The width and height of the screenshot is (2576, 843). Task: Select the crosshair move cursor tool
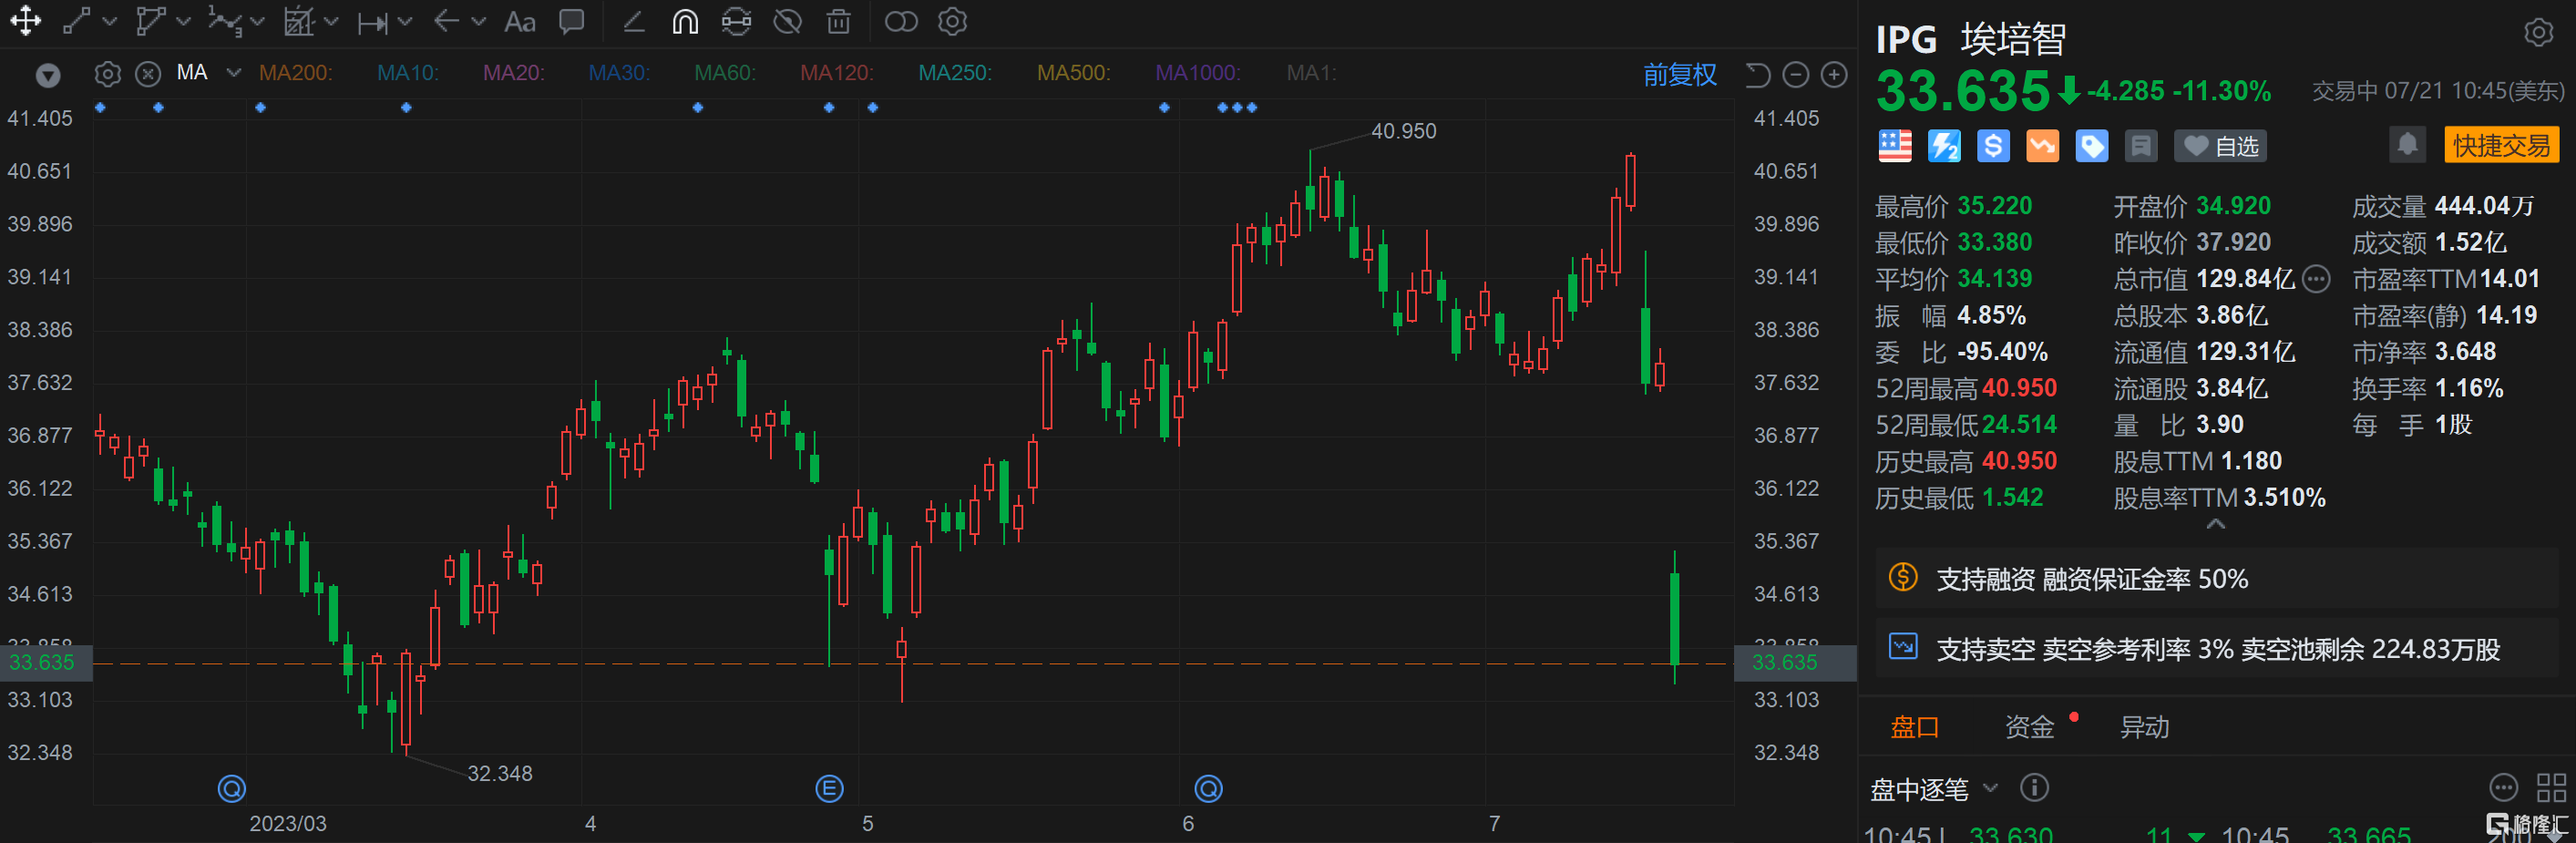[x=25, y=21]
